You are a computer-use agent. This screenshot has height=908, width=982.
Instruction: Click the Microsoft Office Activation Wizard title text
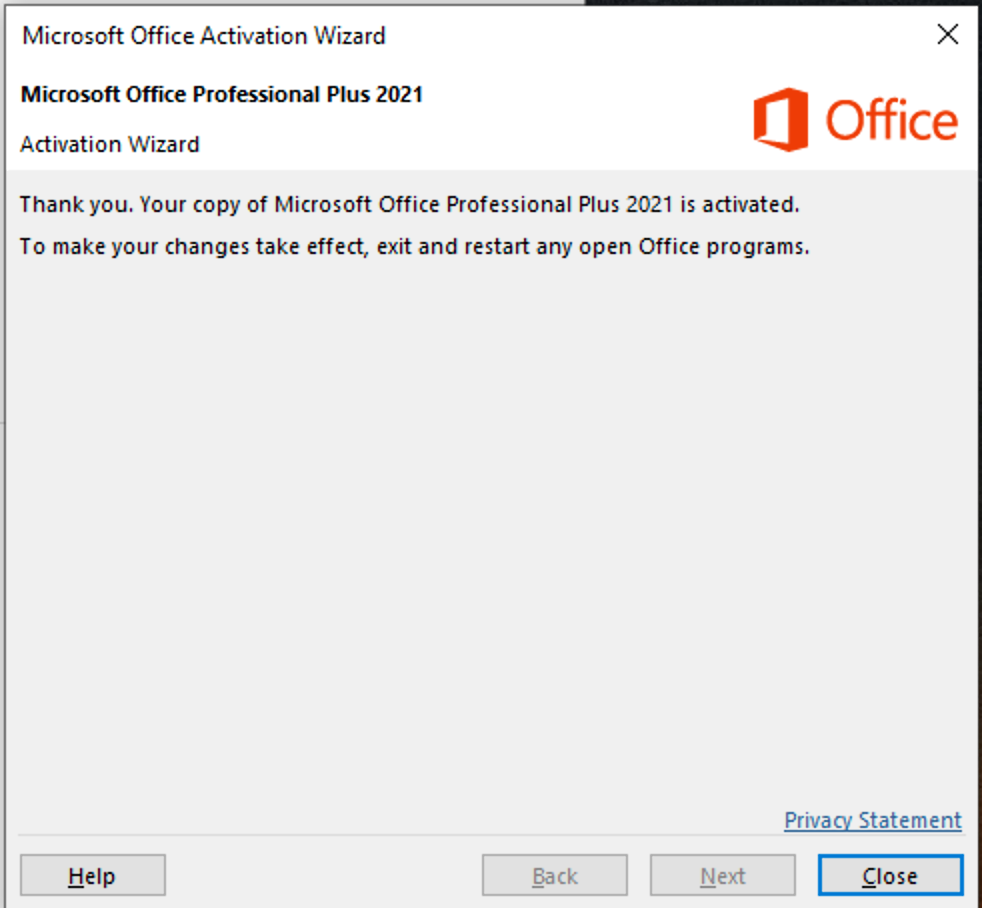click(x=204, y=36)
